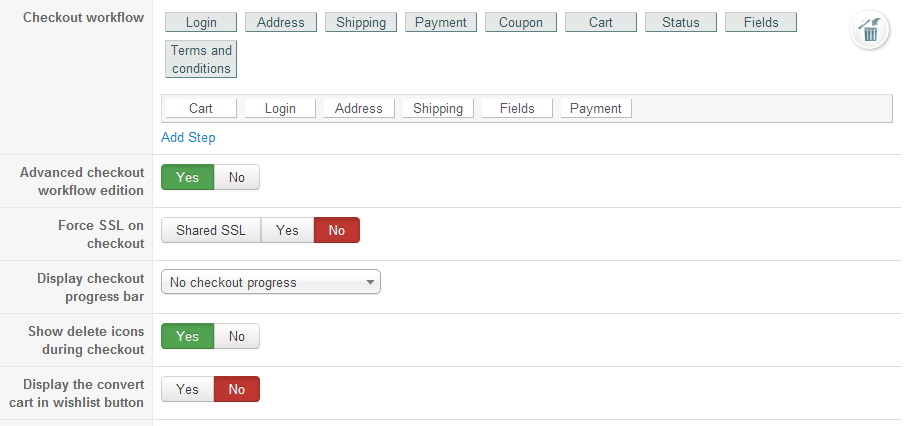Set convert cart in wishlist to Yes

[x=188, y=389]
